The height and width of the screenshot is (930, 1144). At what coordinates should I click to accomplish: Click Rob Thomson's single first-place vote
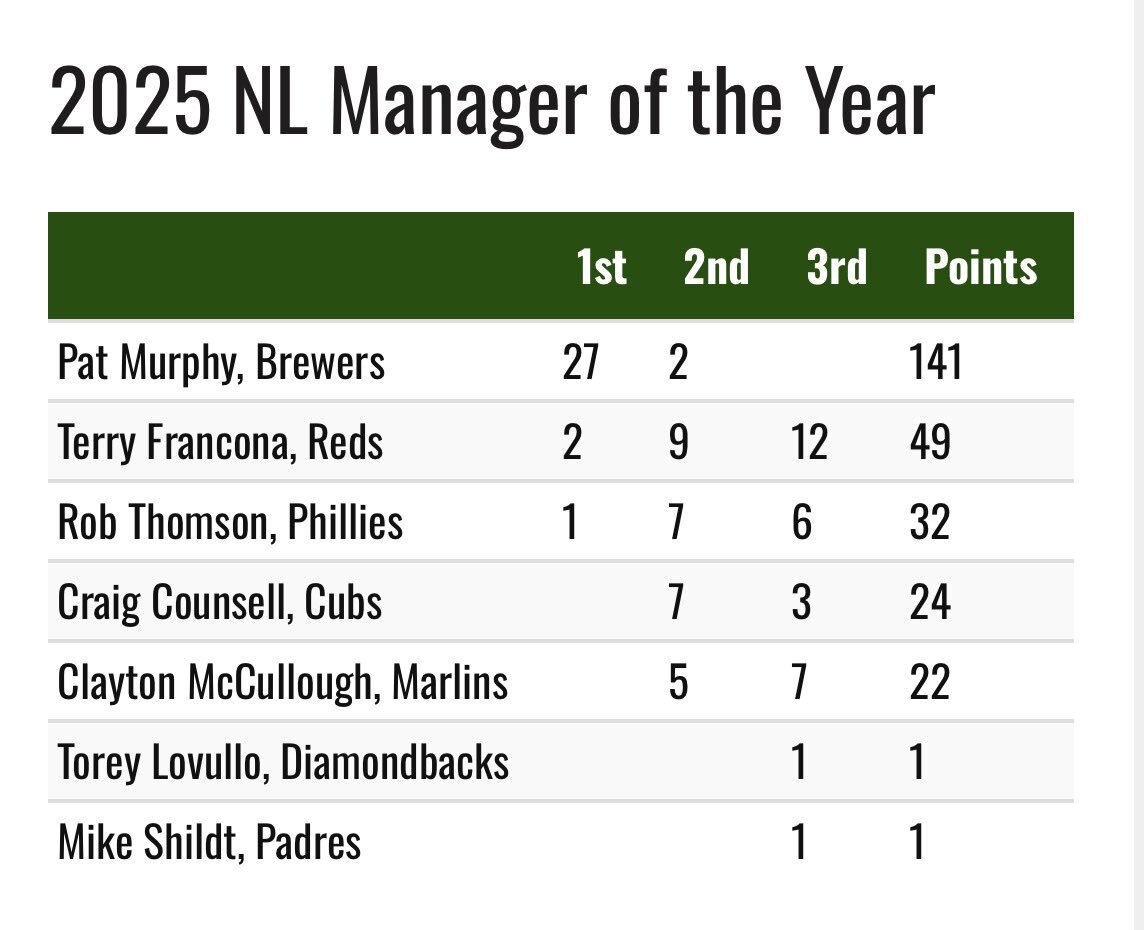(570, 522)
